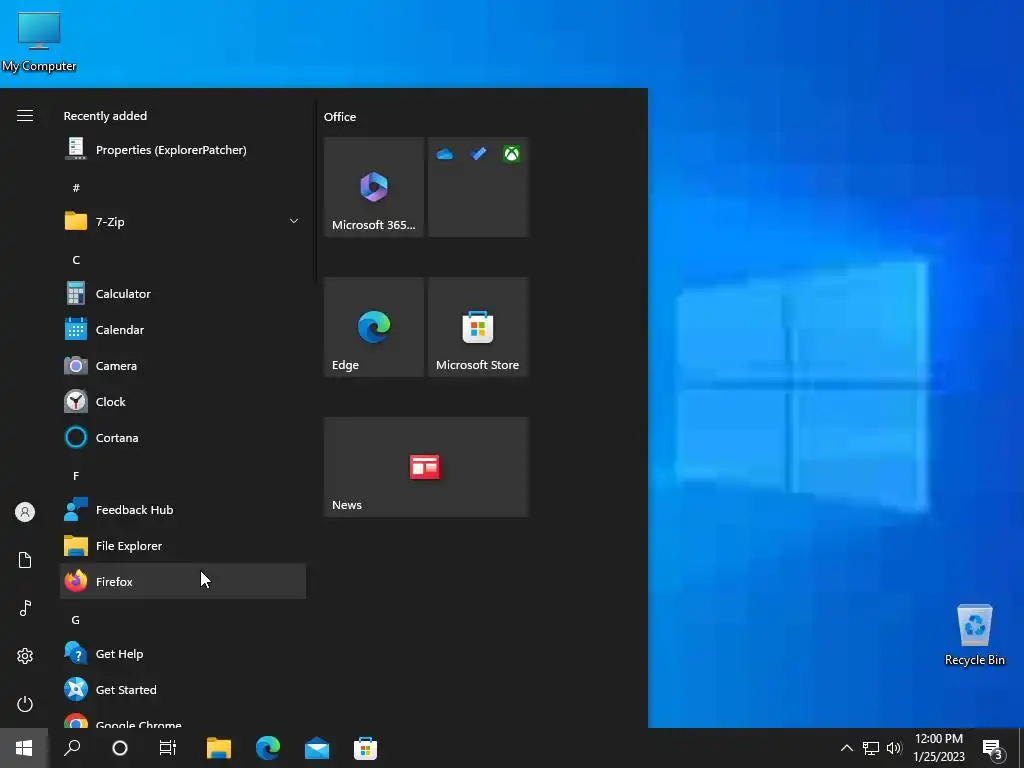
Task: Open Cortana circle on the taskbar
Action: point(120,748)
